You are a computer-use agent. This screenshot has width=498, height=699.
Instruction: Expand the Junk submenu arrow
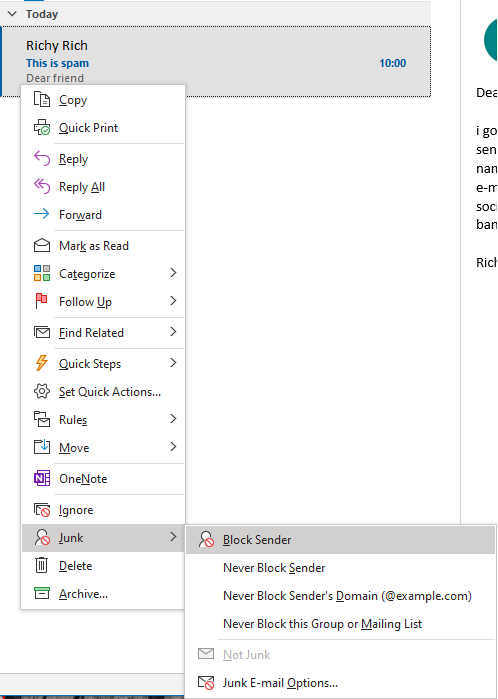pyautogui.click(x=173, y=537)
